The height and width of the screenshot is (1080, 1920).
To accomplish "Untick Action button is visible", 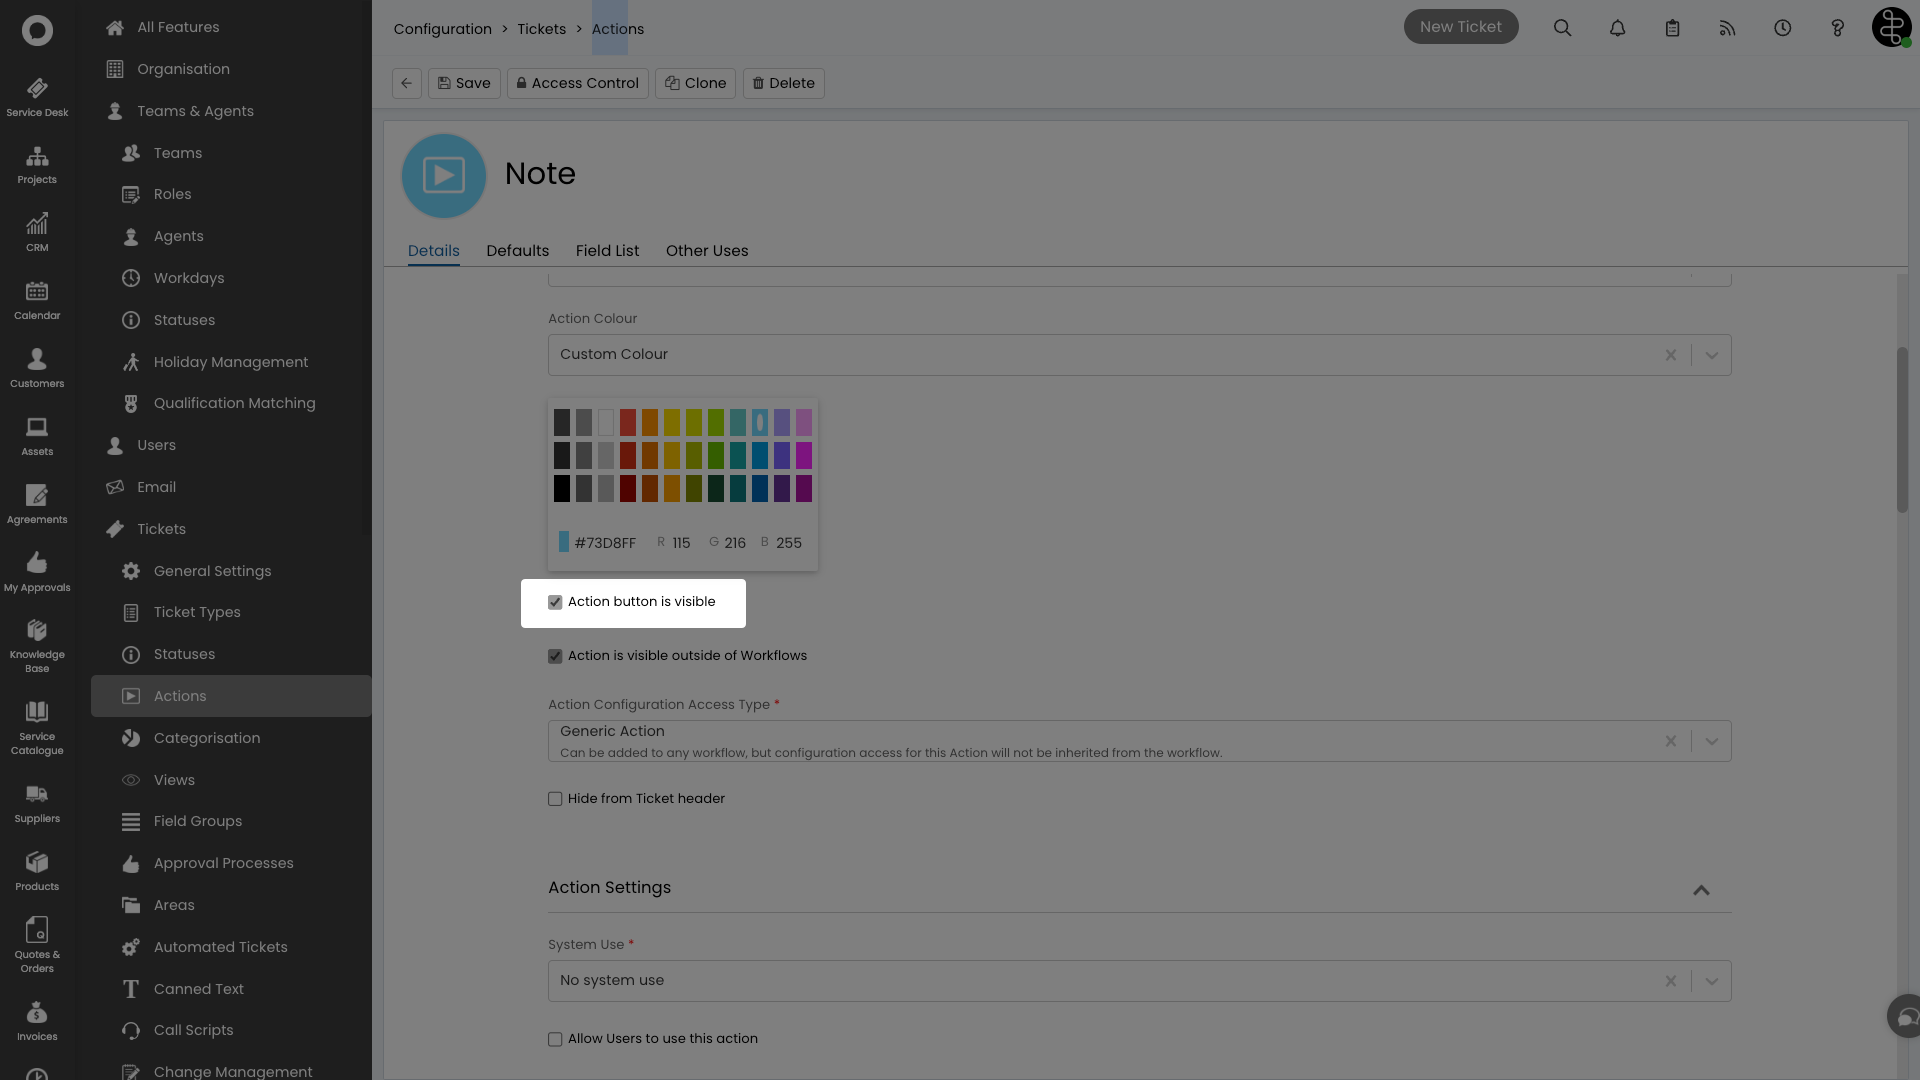I will pos(556,602).
